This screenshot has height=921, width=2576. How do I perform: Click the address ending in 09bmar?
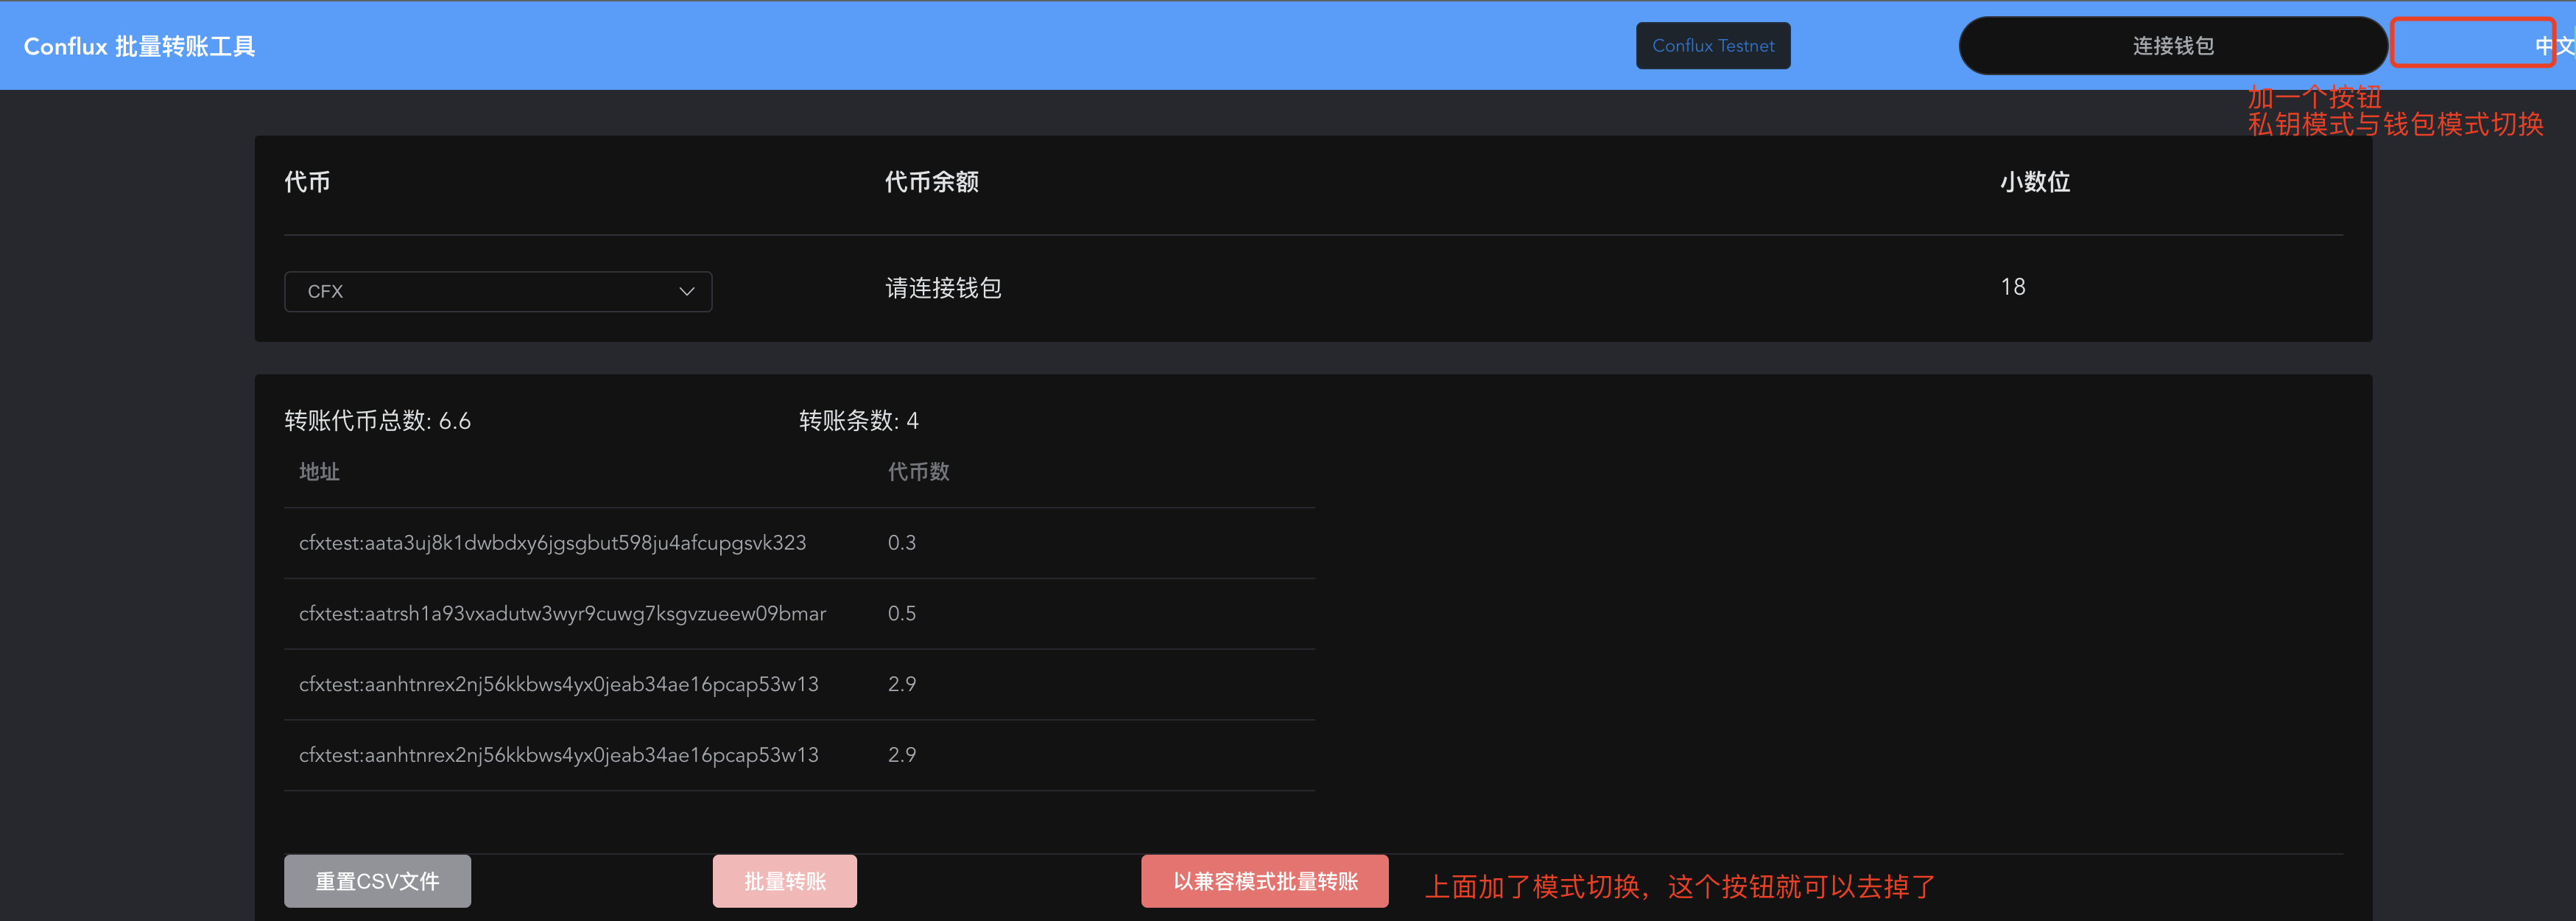click(561, 613)
